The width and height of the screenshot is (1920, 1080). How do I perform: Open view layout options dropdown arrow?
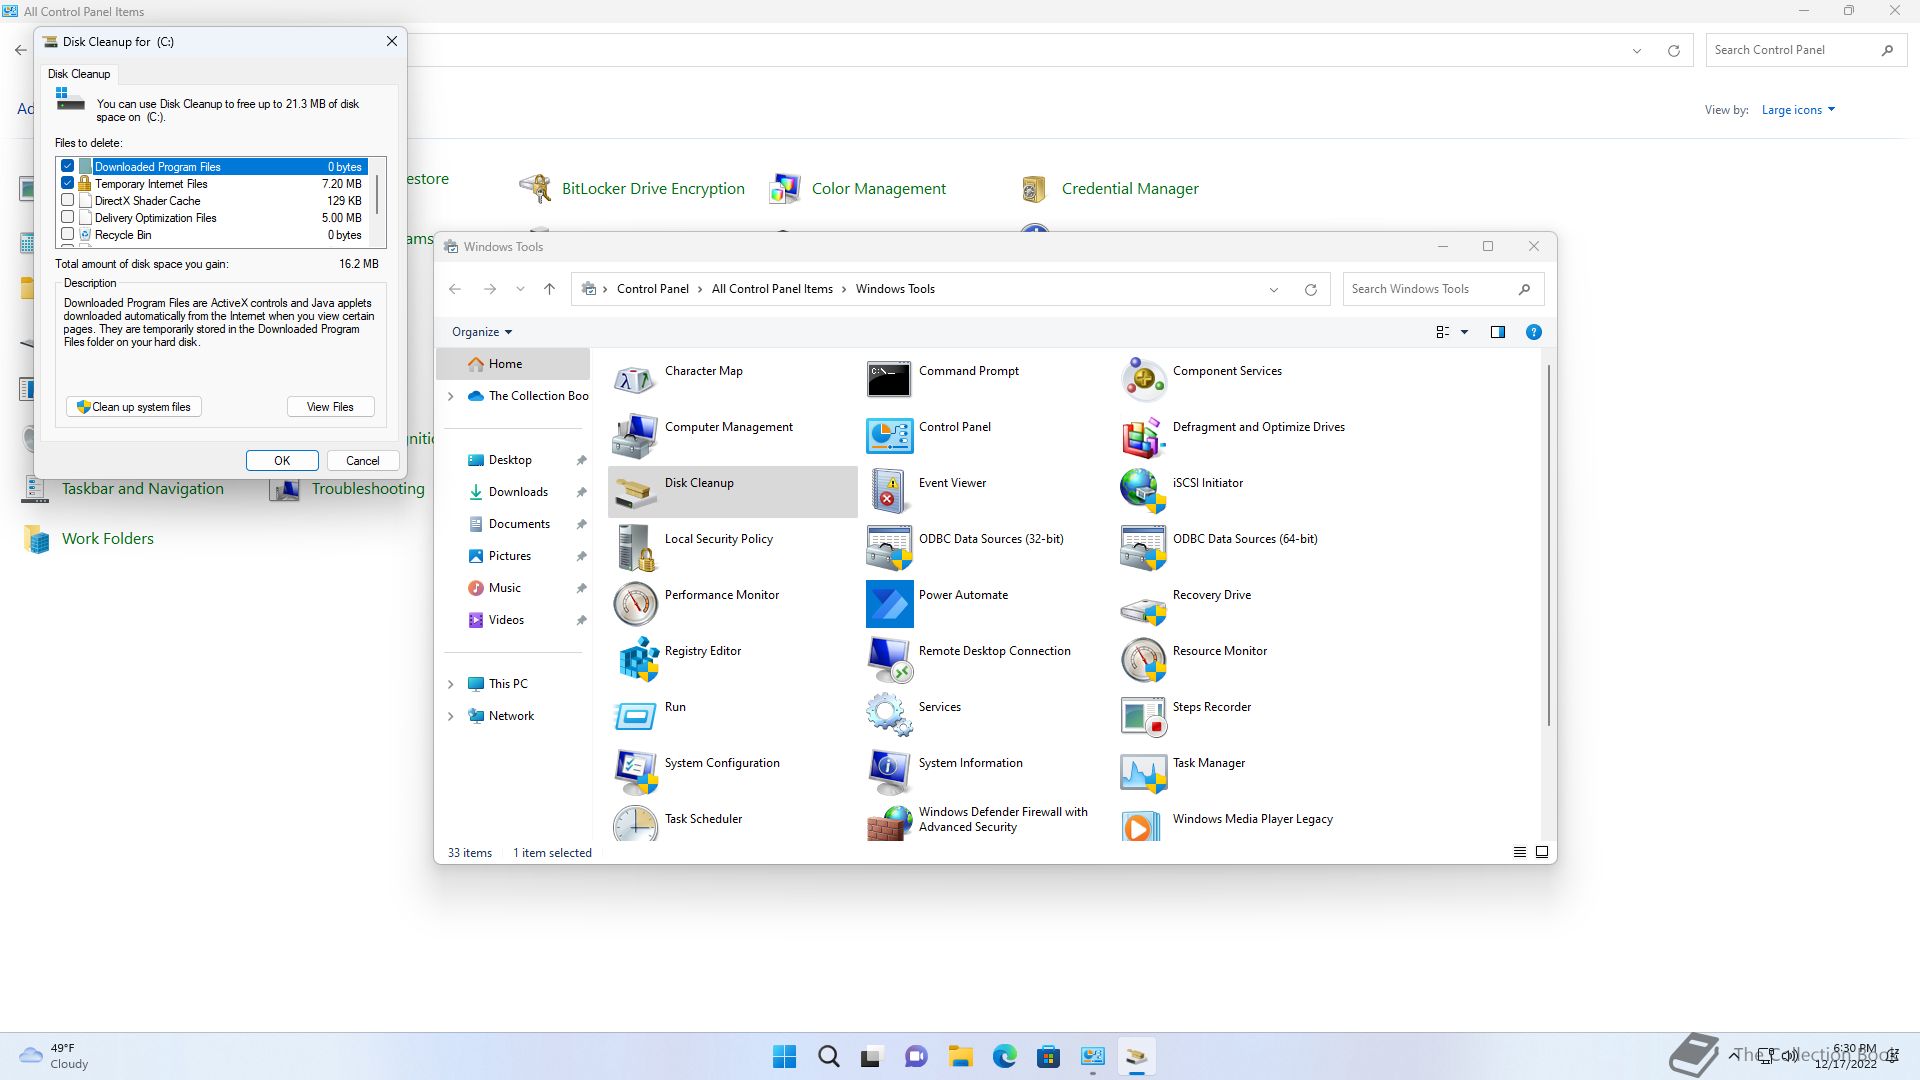point(1465,332)
